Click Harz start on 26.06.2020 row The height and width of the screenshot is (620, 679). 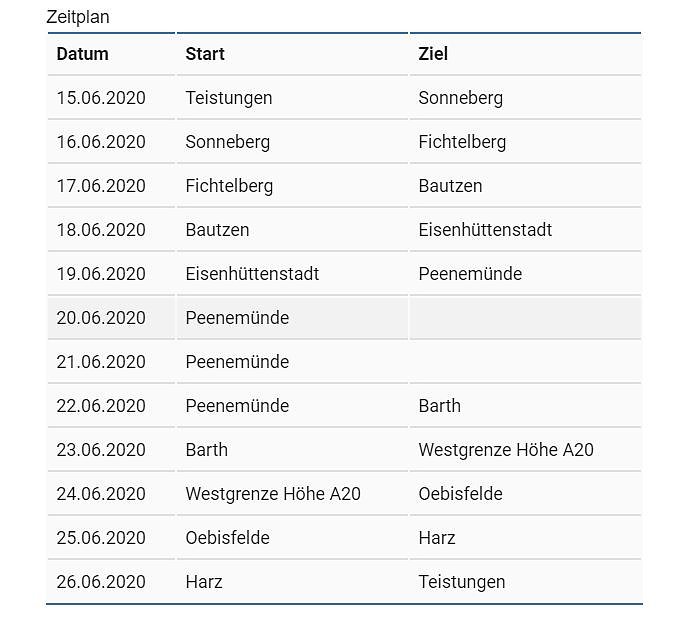coord(204,582)
